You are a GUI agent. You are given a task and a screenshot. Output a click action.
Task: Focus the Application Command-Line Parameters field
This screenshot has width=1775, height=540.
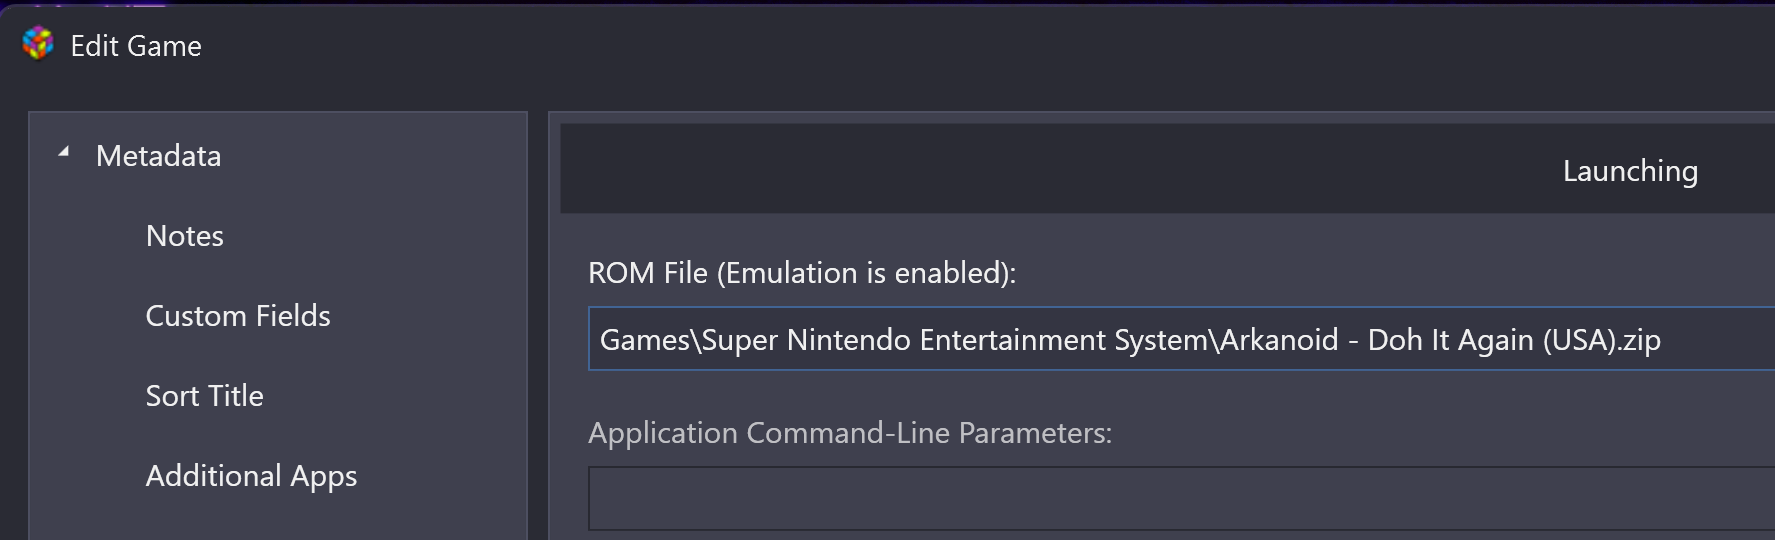1181,498
